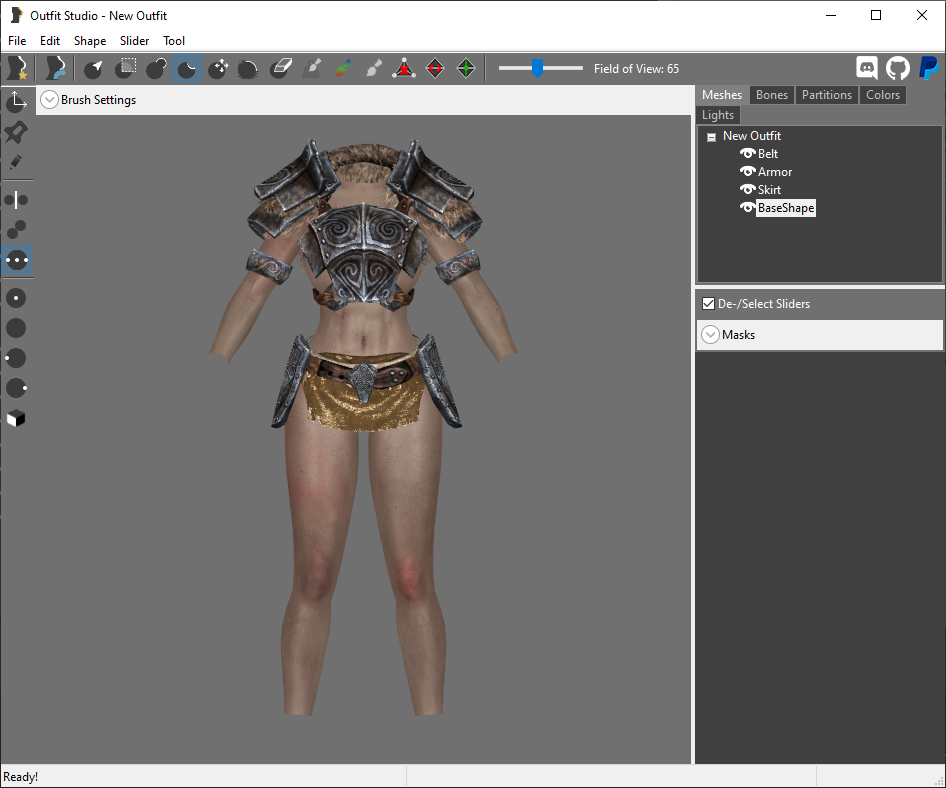Toggle the Transform axes tool
The image size is (946, 788).
coord(16,101)
